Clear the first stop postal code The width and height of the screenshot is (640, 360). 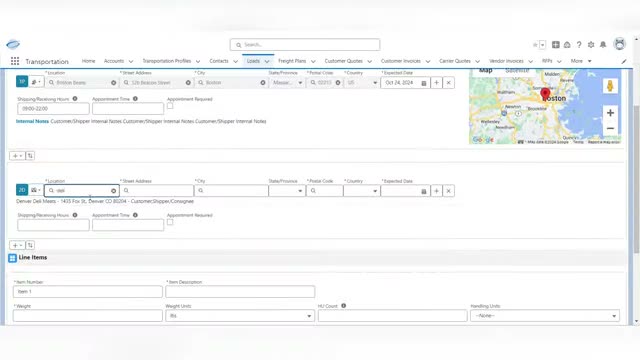pos(338,83)
